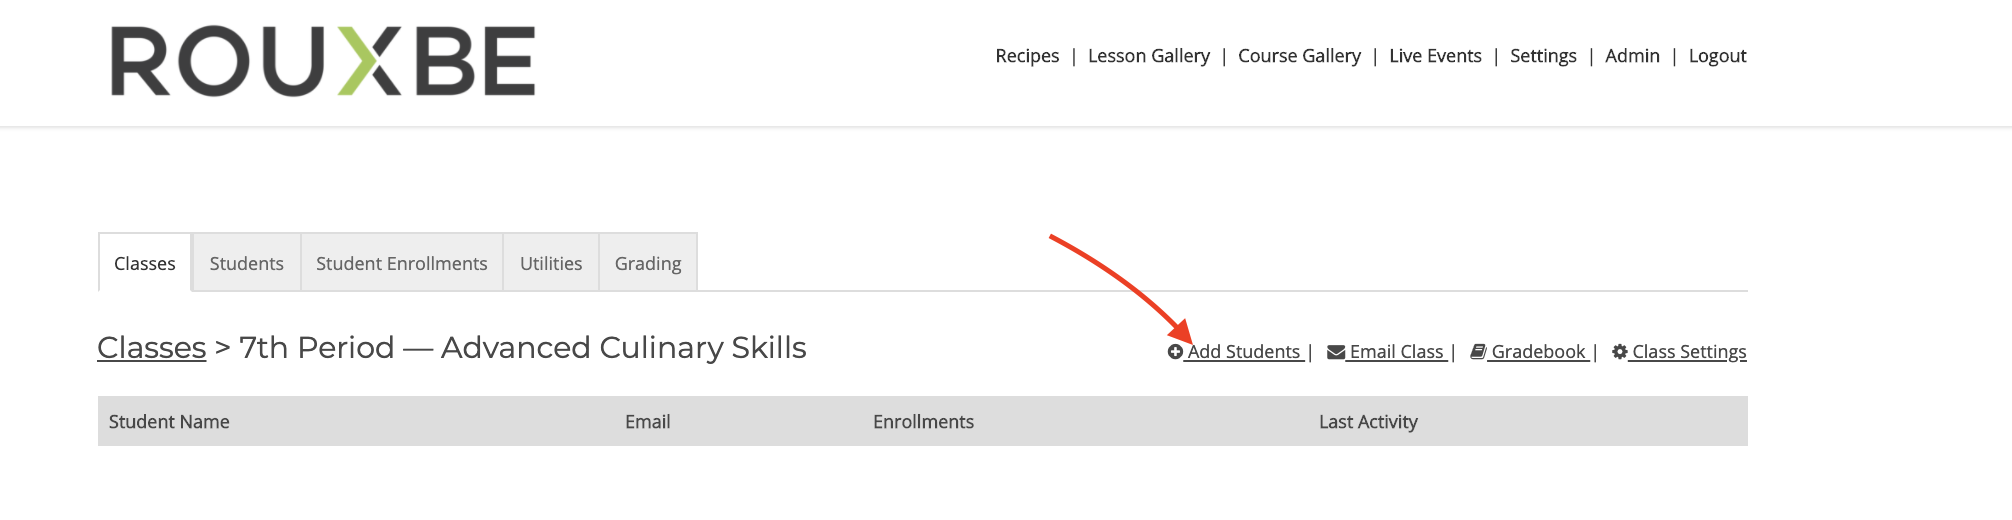Click the Rouxbe logo
2012x520 pixels.
click(x=323, y=61)
